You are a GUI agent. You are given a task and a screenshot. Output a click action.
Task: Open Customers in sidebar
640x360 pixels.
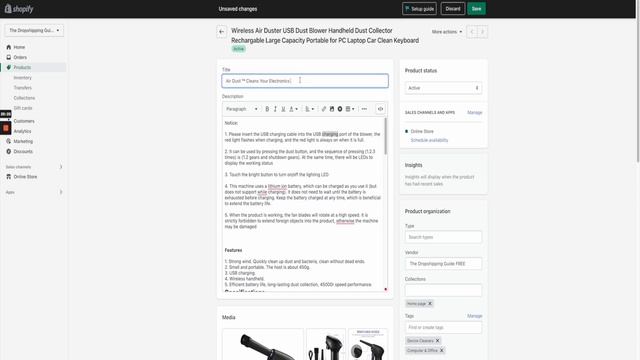tap(24, 121)
